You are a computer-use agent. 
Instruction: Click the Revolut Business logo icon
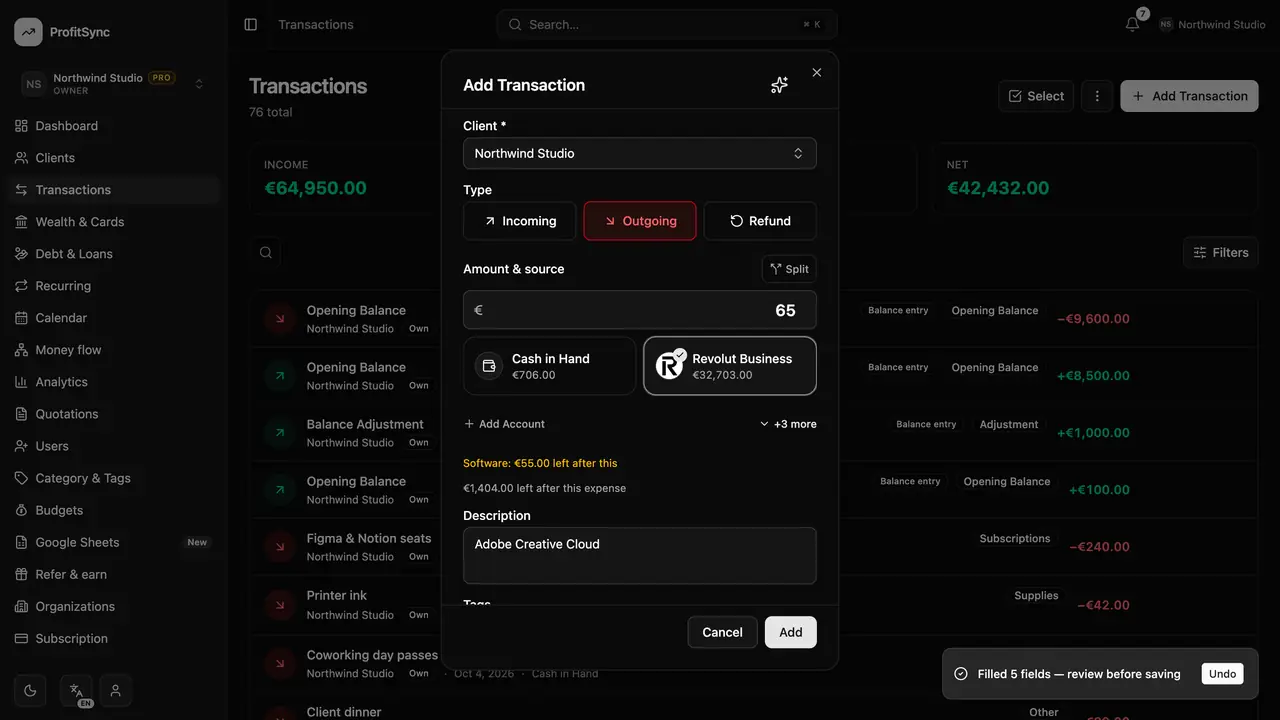[670, 365]
